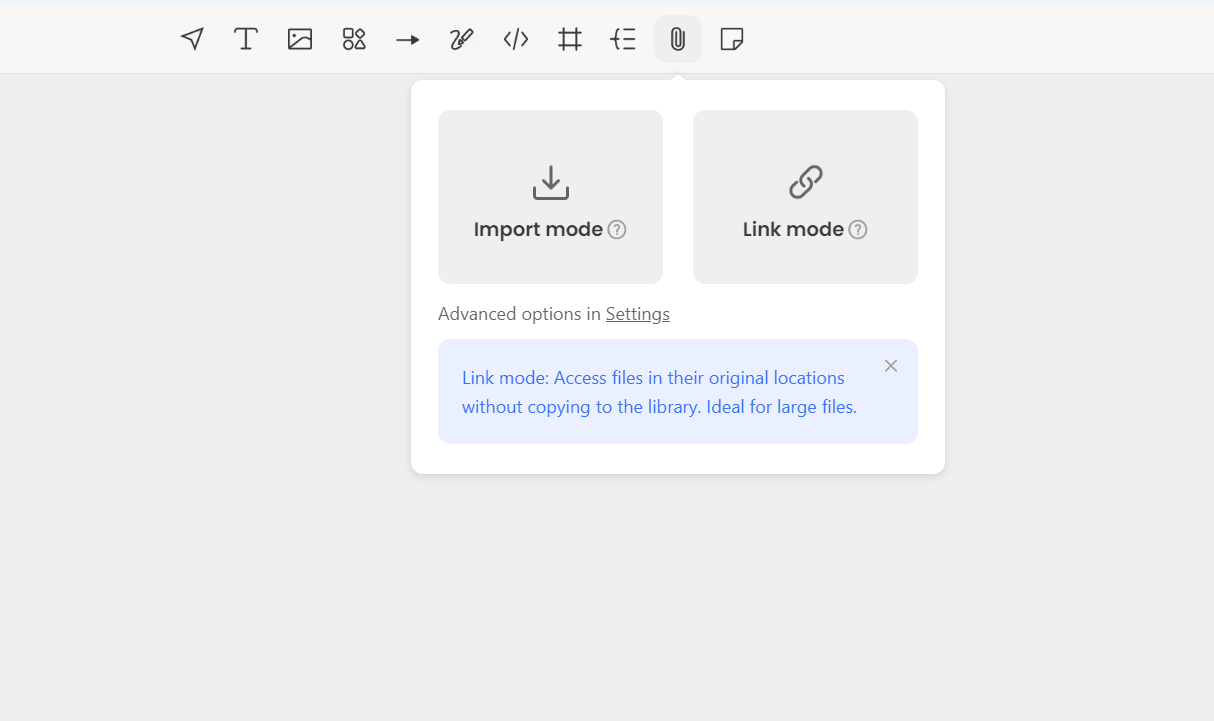Open the help icon beside Link mode
The height and width of the screenshot is (721, 1214).
click(x=858, y=230)
